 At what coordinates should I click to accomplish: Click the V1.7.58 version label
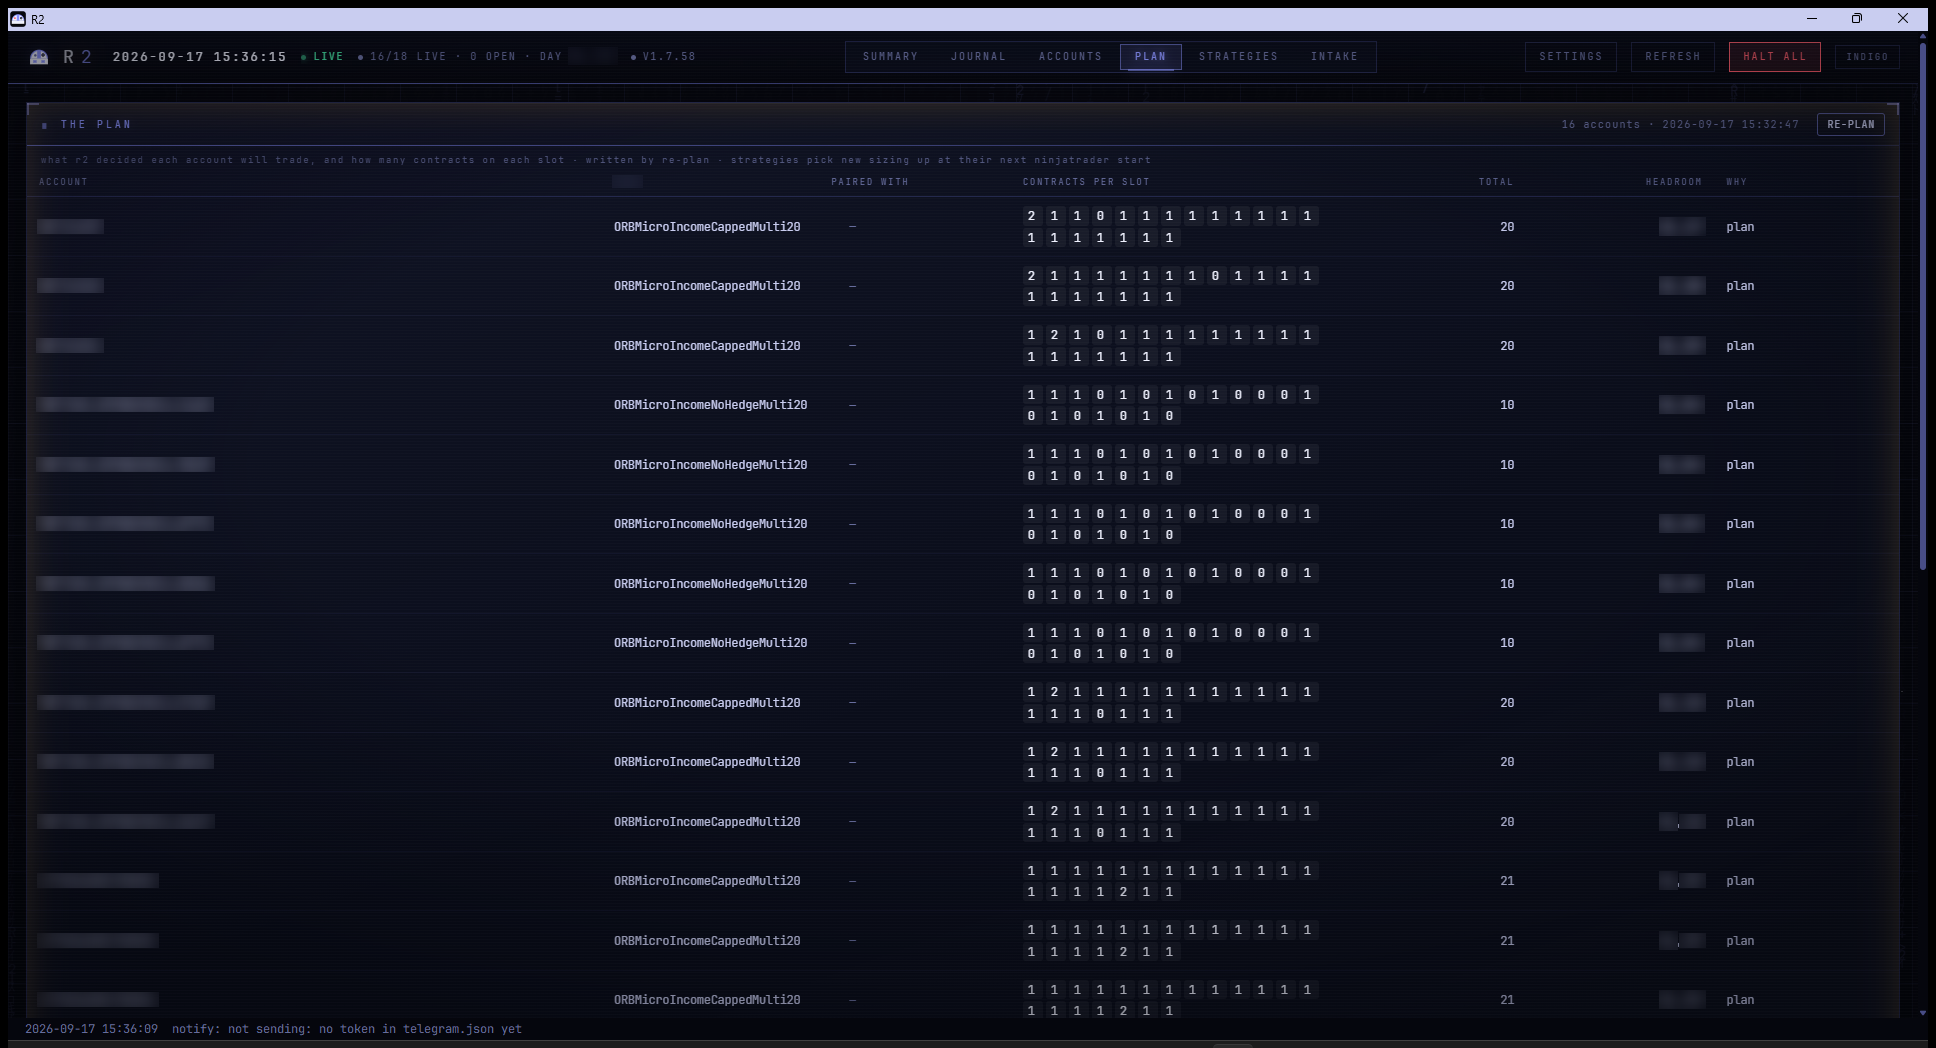[668, 57]
